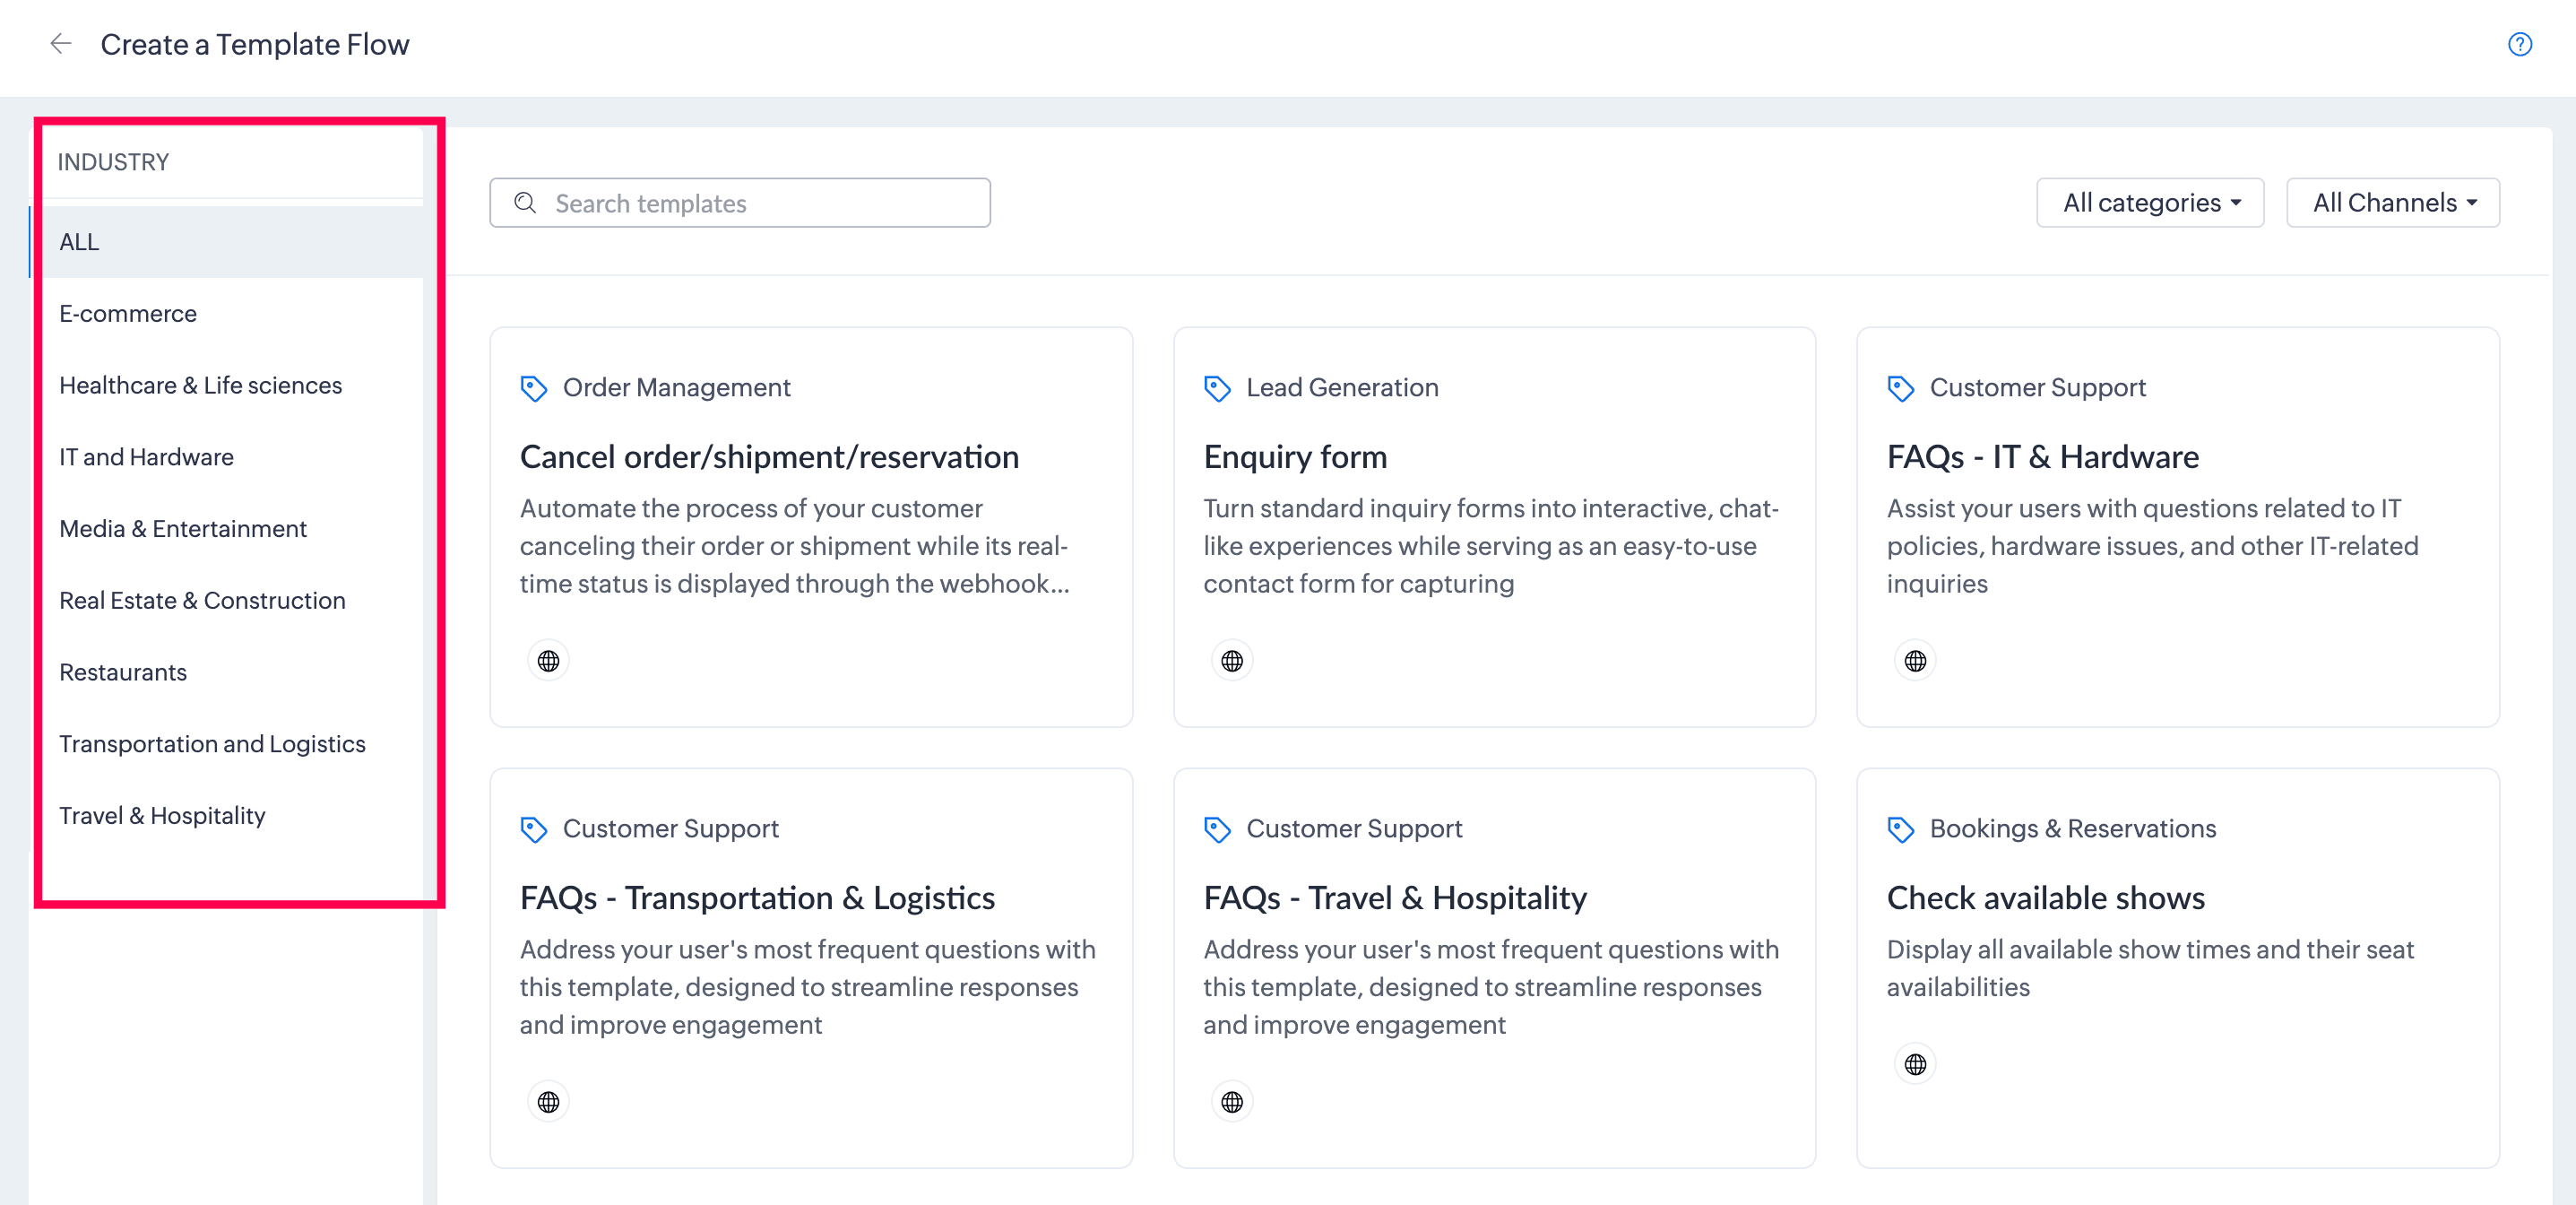Select IT and Hardware industry
This screenshot has height=1205, width=2576.
coord(226,457)
